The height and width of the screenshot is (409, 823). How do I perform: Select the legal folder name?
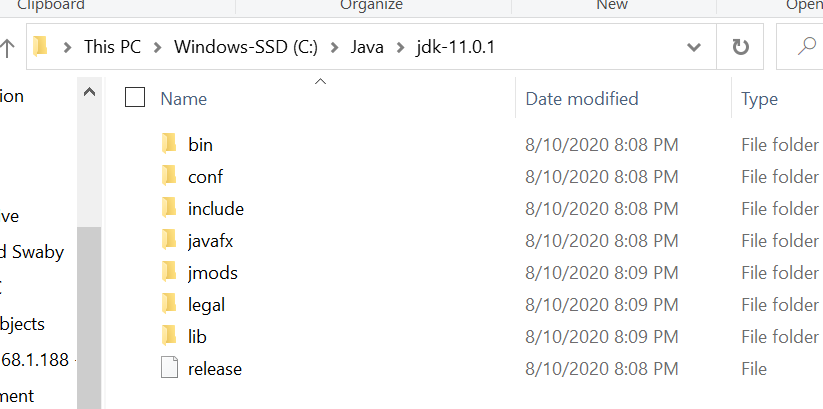click(206, 304)
